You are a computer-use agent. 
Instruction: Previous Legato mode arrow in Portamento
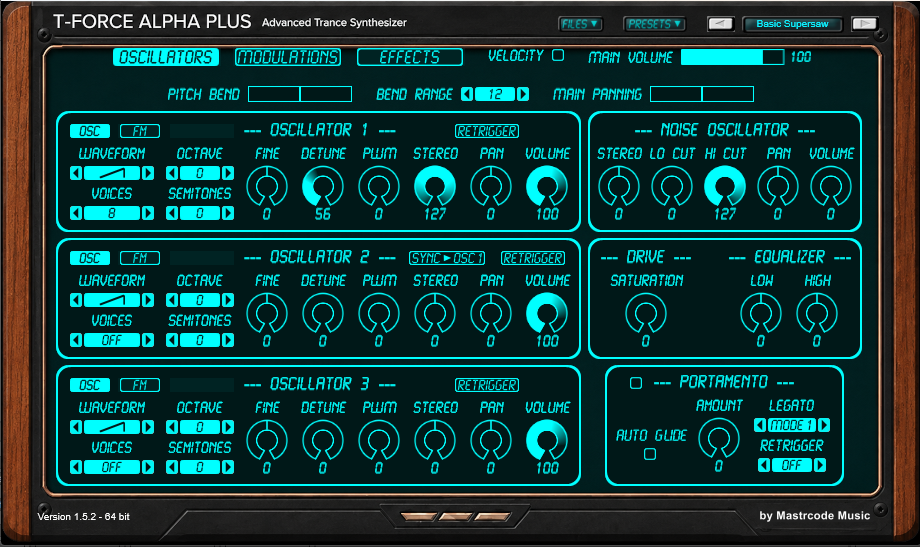click(760, 424)
